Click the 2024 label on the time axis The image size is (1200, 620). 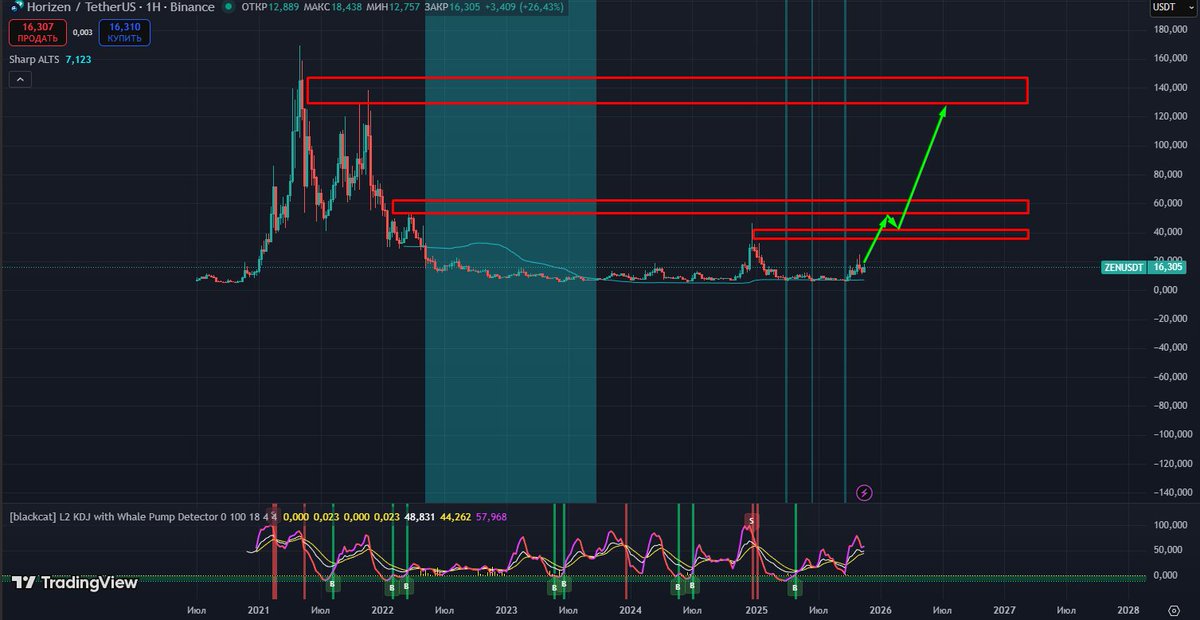coord(630,609)
